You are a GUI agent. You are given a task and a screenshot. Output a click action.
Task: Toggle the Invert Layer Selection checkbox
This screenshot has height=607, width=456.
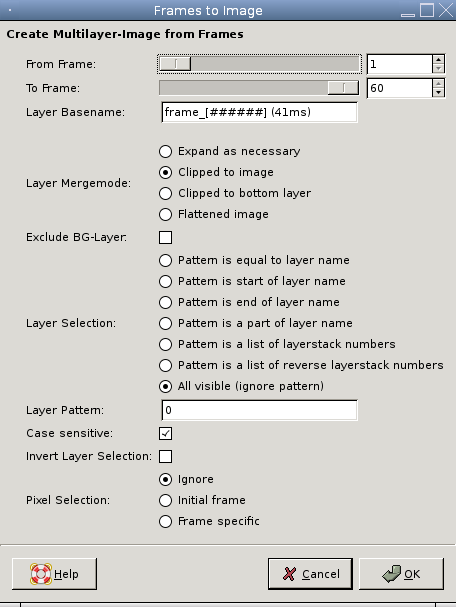(x=165, y=456)
